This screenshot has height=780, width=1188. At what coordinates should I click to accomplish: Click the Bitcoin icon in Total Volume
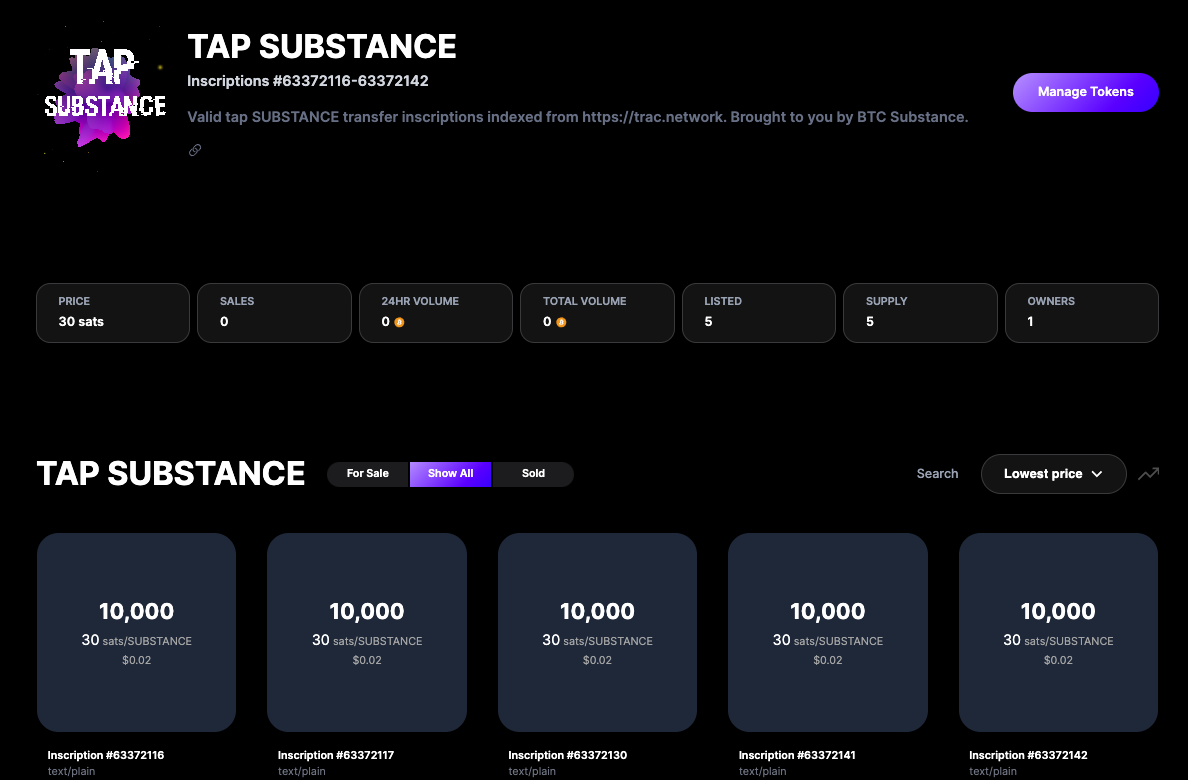(x=561, y=322)
